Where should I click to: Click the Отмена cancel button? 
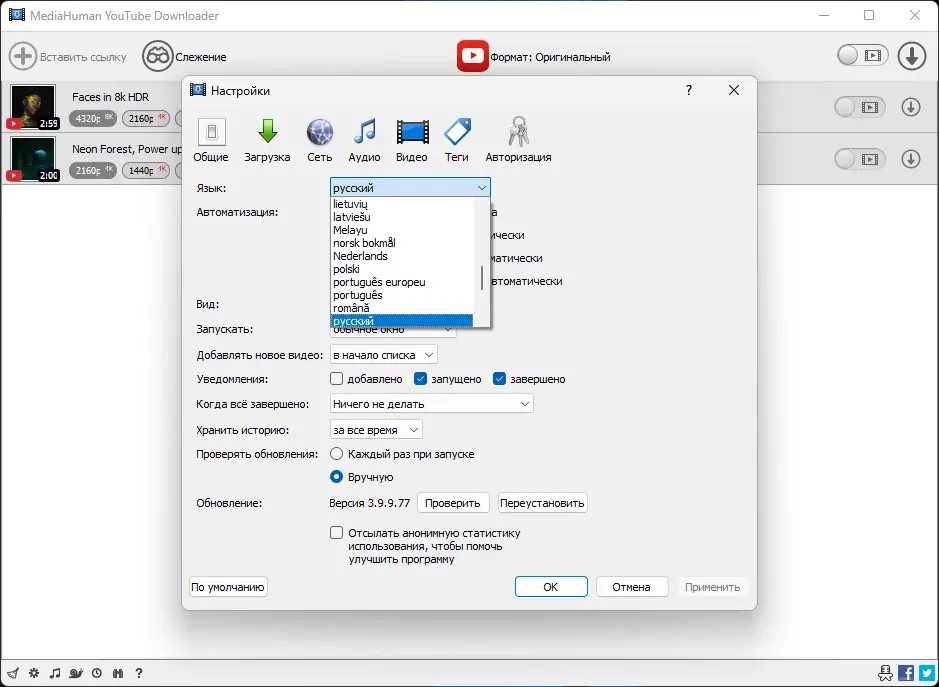pyautogui.click(x=631, y=587)
